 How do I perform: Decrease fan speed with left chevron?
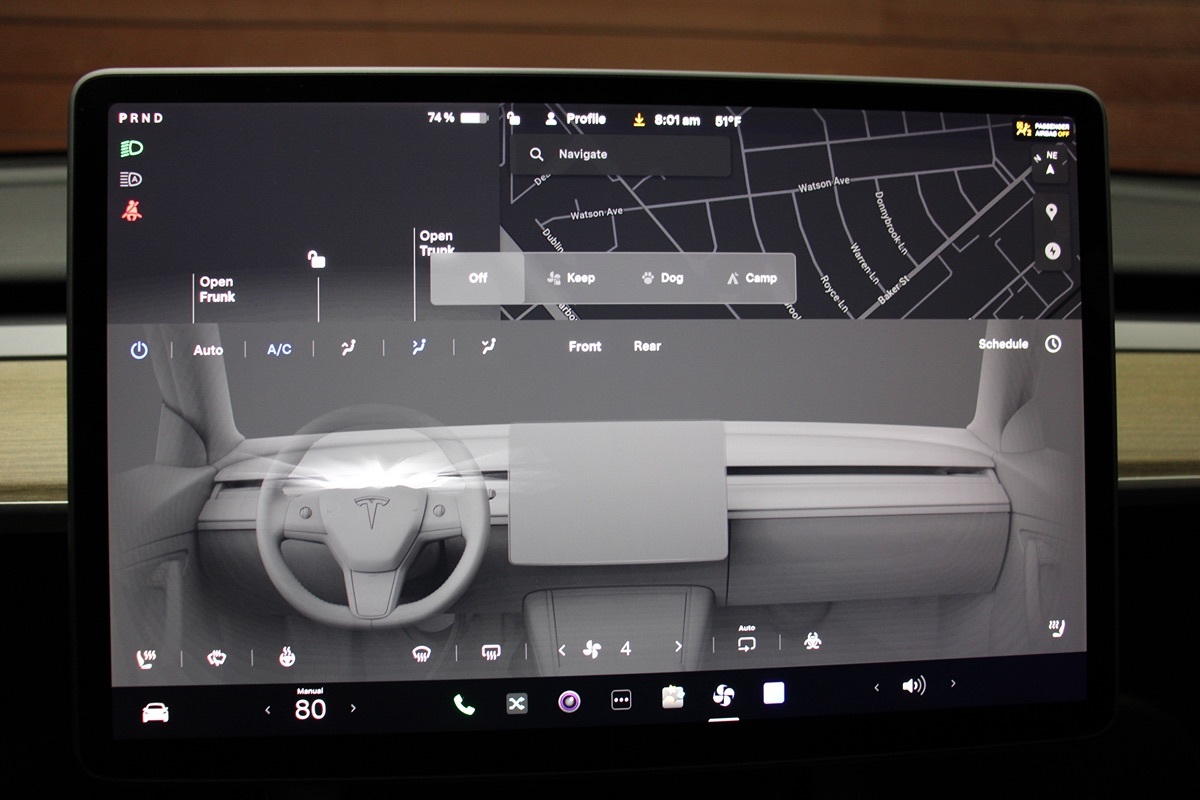click(x=561, y=650)
